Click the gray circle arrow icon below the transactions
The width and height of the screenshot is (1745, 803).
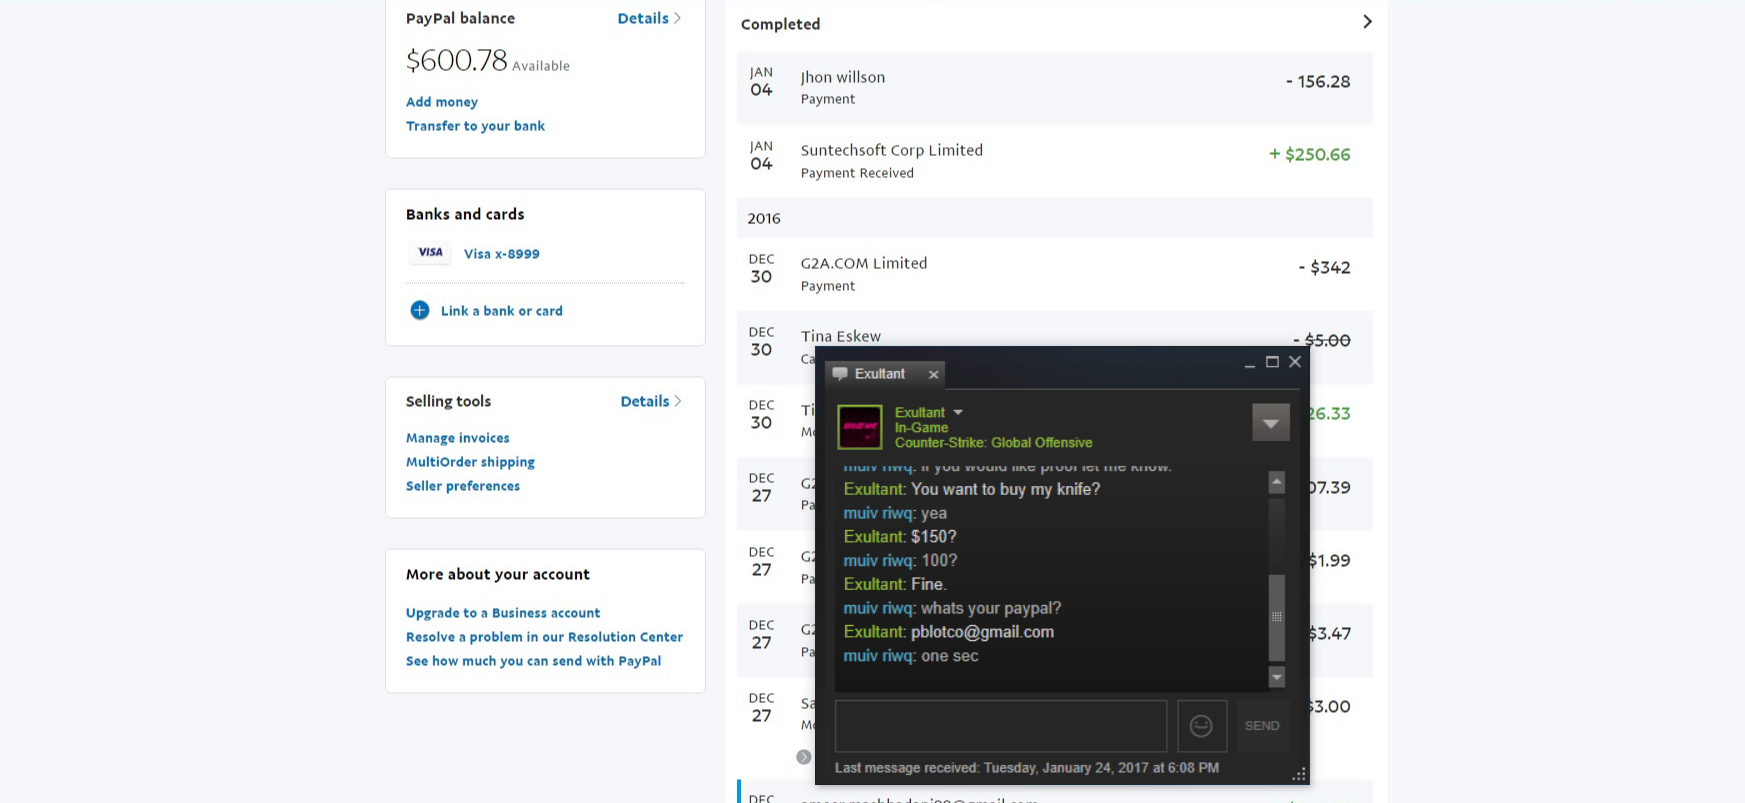pyautogui.click(x=804, y=757)
